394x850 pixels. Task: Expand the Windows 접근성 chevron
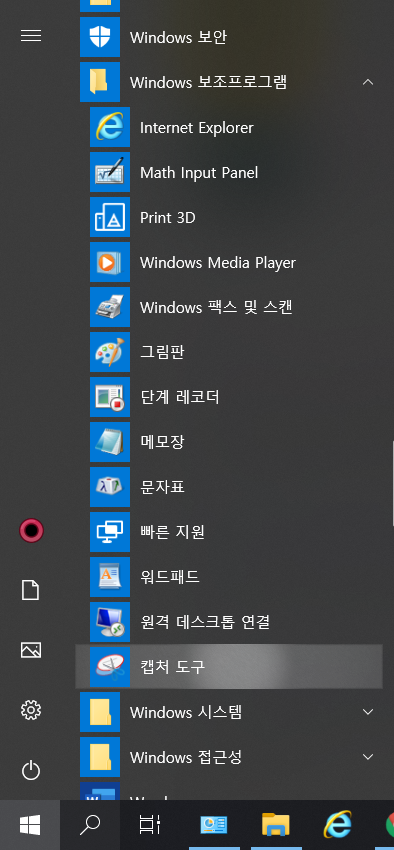pyautogui.click(x=368, y=756)
